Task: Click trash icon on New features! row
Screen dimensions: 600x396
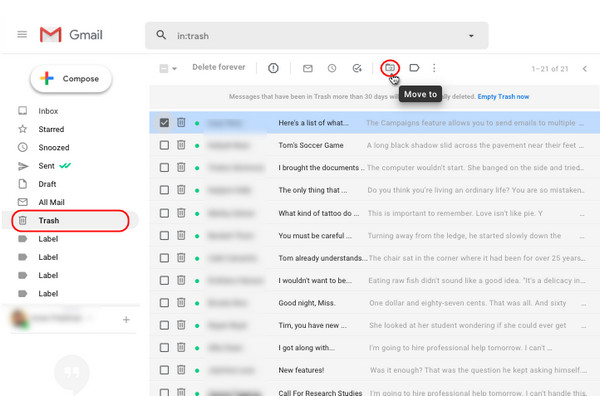Action: click(x=181, y=370)
